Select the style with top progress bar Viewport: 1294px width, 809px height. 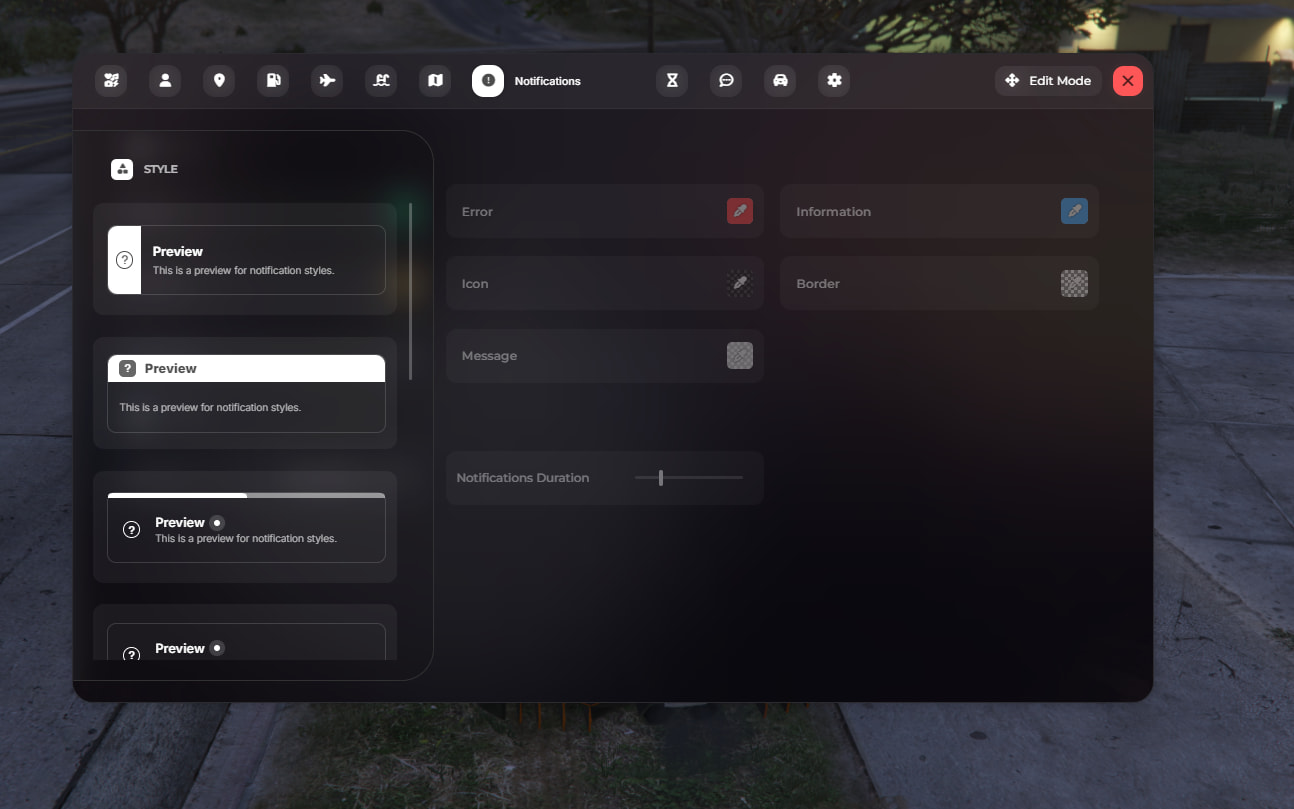[246, 527]
